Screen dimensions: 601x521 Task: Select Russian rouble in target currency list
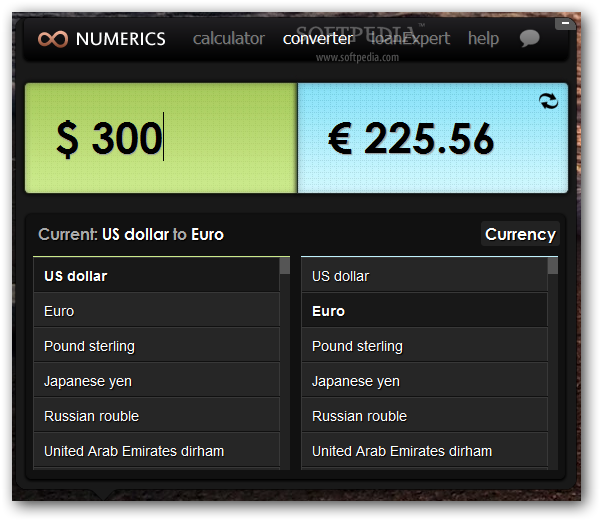(425, 416)
